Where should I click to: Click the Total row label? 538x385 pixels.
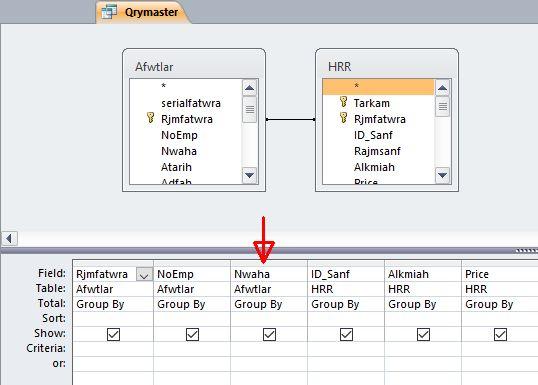tap(51, 303)
